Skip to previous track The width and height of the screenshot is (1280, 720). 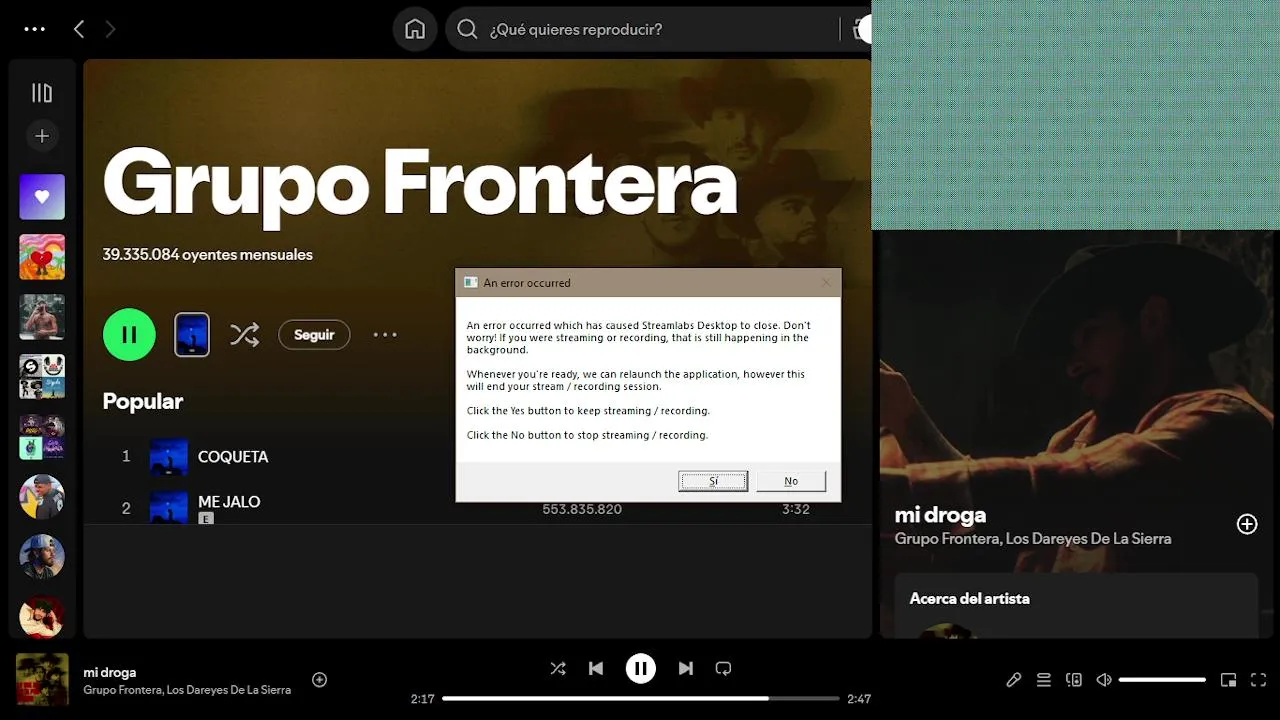tap(596, 668)
